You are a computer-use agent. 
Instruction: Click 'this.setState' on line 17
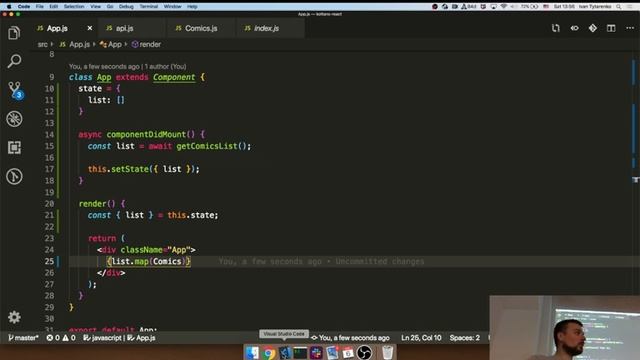pyautogui.click(x=118, y=169)
